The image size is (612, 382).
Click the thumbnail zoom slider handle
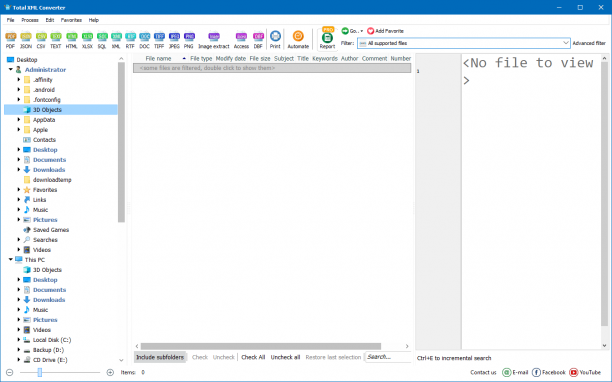point(39,372)
